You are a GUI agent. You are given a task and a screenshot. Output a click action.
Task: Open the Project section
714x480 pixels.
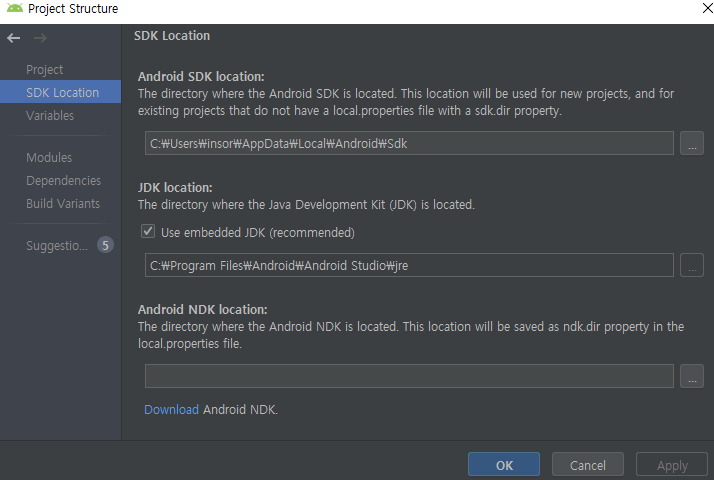45,69
